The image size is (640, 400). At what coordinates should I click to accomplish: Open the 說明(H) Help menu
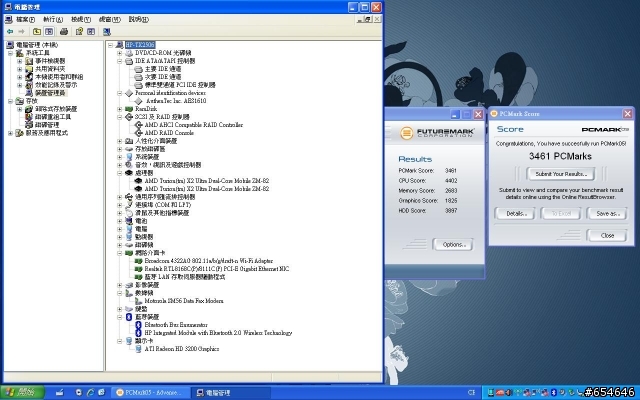(x=138, y=19)
